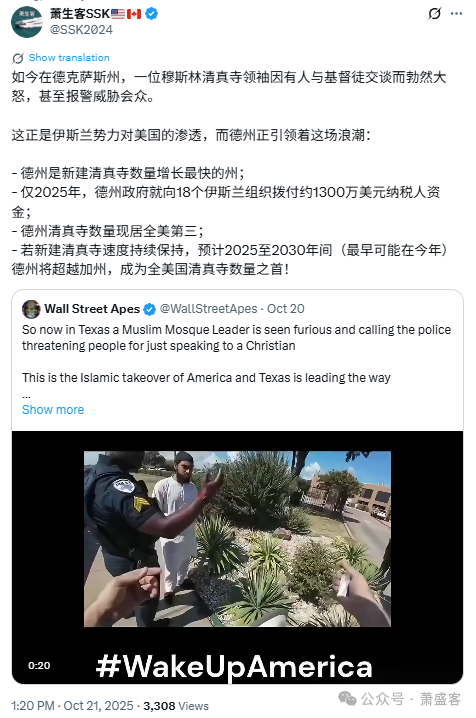Open the SSK2024 profile avatar
The height and width of the screenshot is (718, 476).
click(27, 22)
